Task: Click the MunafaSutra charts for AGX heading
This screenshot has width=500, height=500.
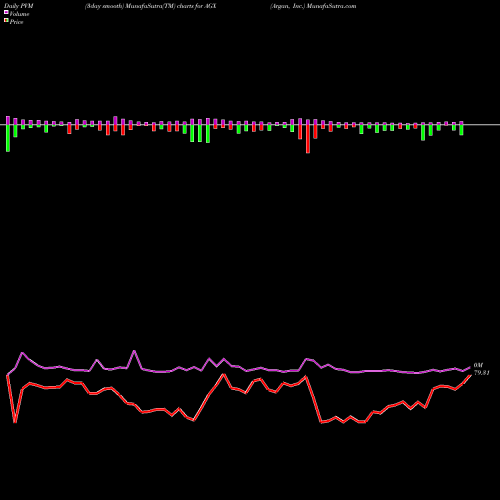Action: (151, 6)
